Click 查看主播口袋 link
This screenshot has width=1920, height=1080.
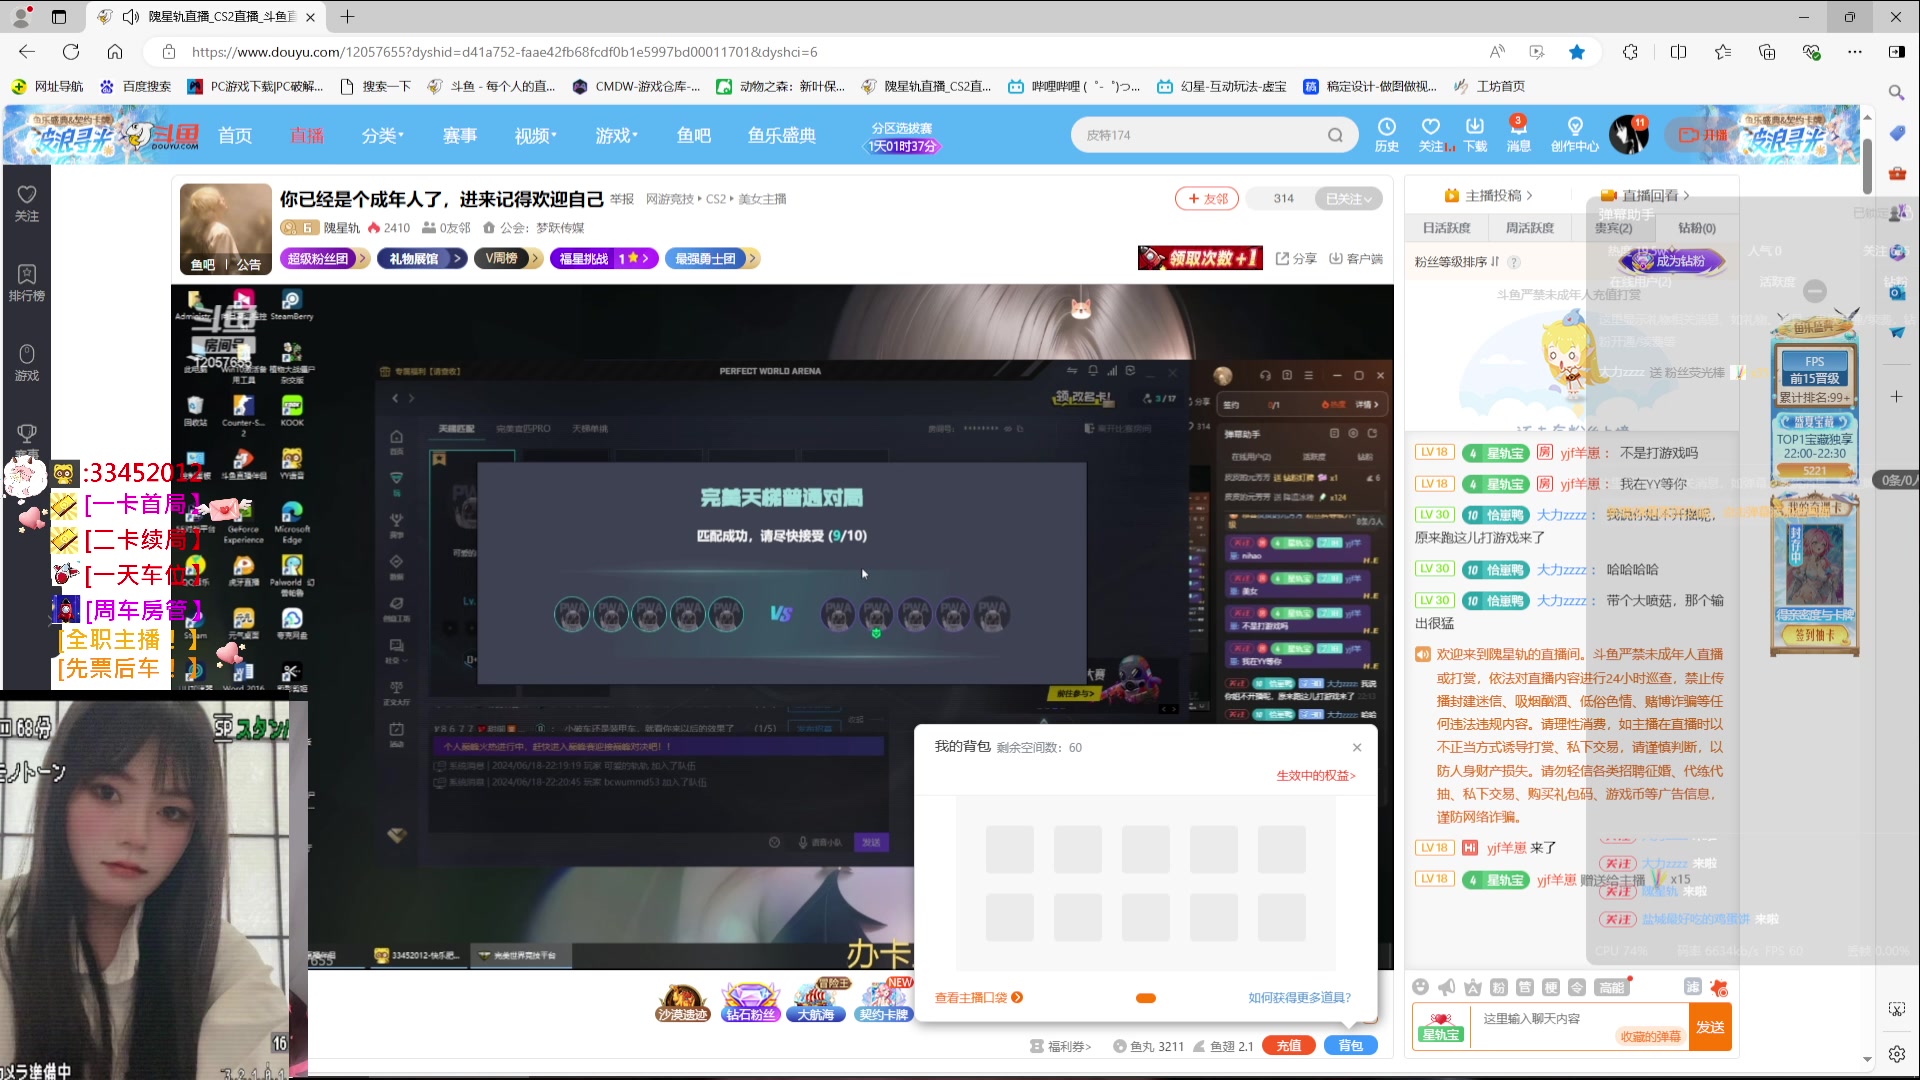979,998
